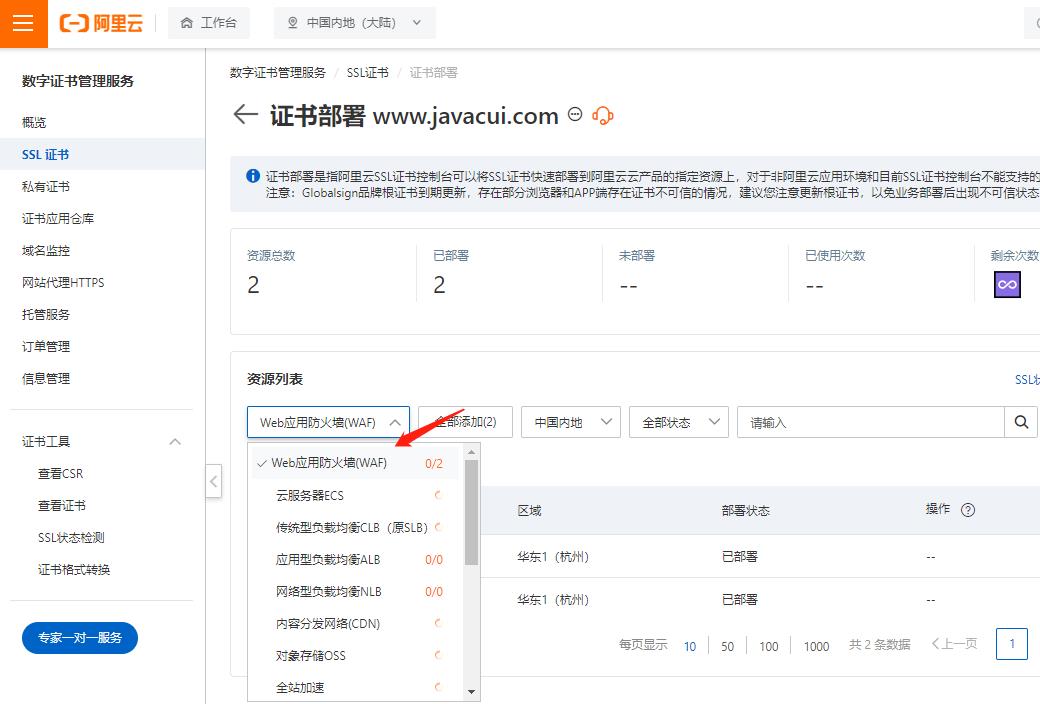Click the 资源总数 value 2
1040x704 pixels.
tap(253, 285)
